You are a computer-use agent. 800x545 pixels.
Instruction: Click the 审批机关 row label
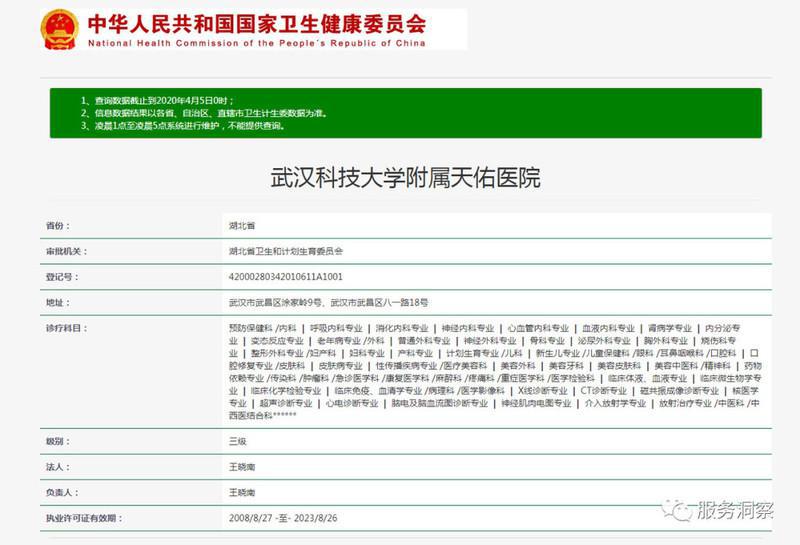[x=66, y=252]
